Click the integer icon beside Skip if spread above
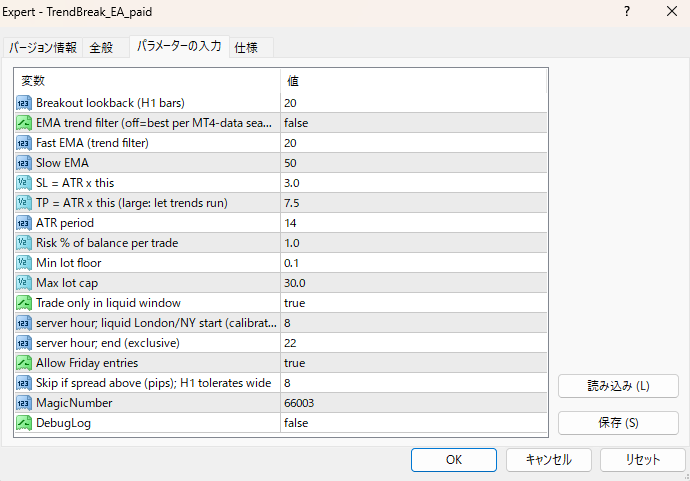 24,383
